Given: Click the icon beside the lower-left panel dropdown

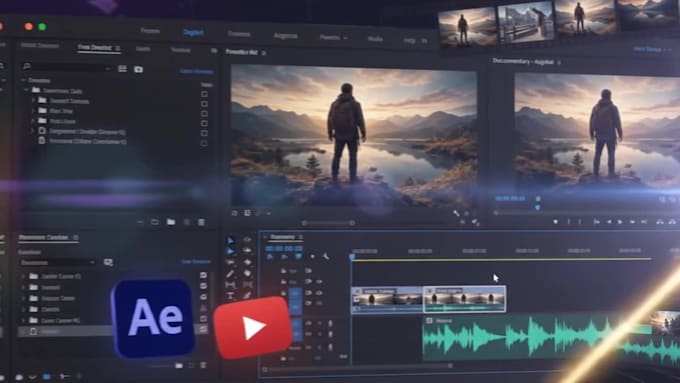Looking at the screenshot, I should pos(108,262).
